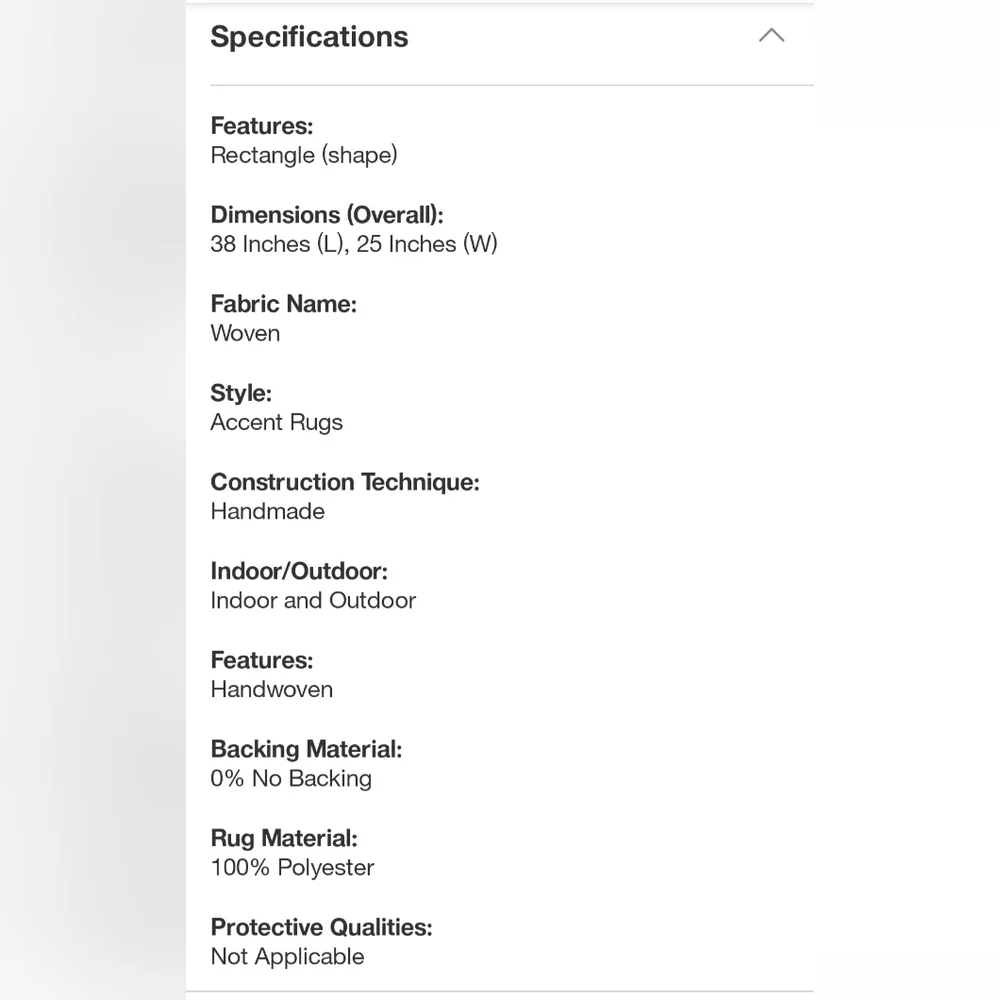Select the Woven fabric value
Screen dimensions: 1000x1000
pyautogui.click(x=246, y=333)
